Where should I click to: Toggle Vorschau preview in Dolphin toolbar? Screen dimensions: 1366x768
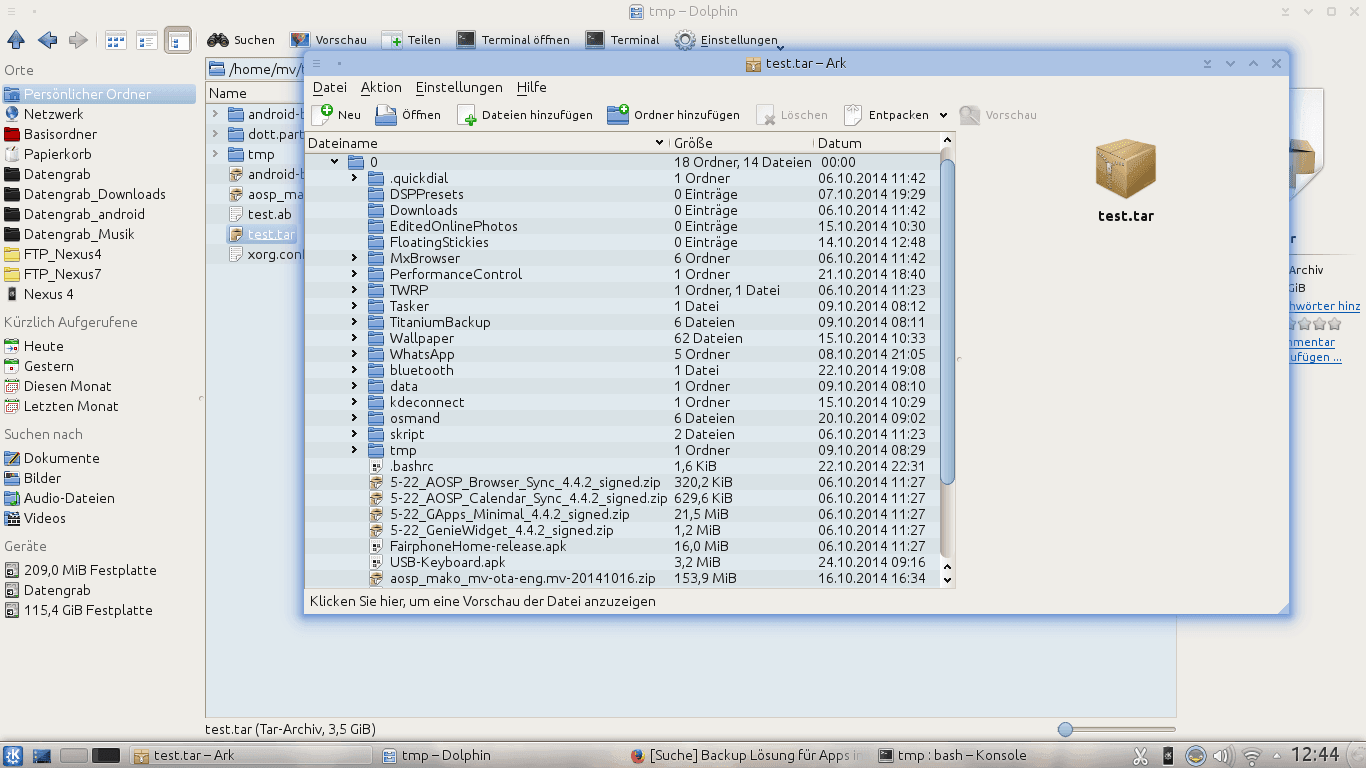(x=329, y=40)
